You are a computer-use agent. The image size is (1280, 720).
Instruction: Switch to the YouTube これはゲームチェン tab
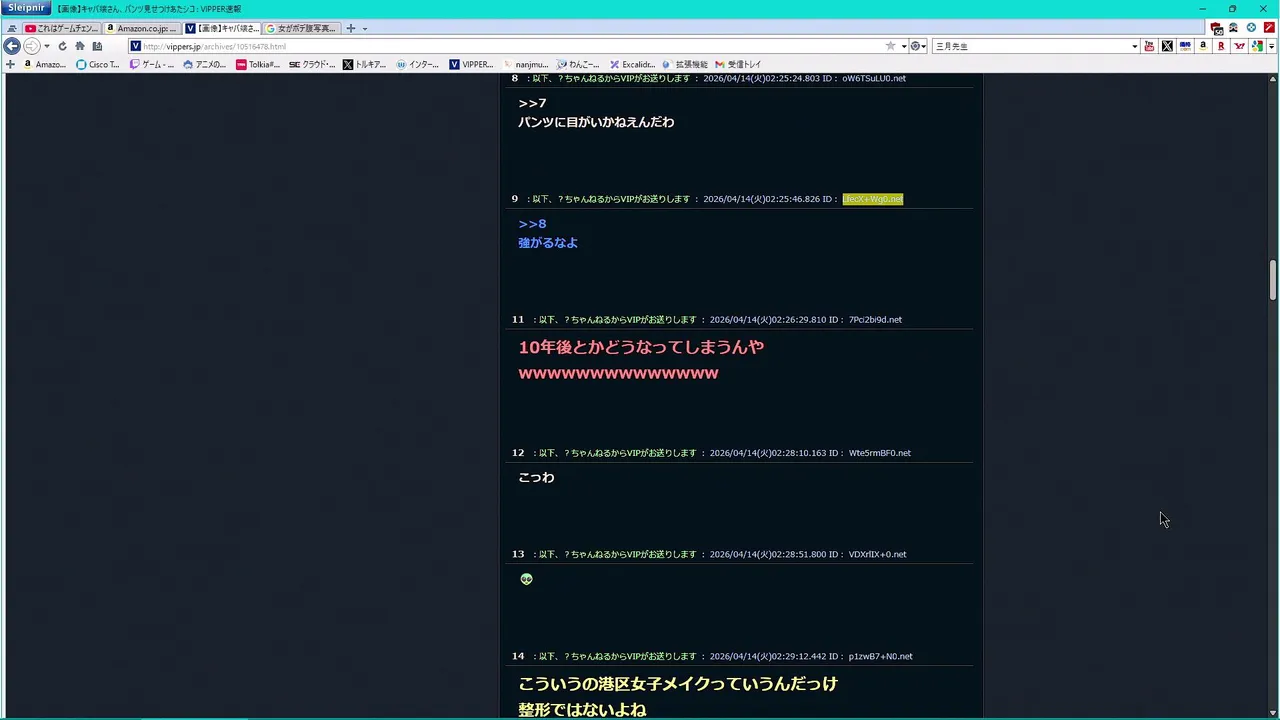click(62, 28)
